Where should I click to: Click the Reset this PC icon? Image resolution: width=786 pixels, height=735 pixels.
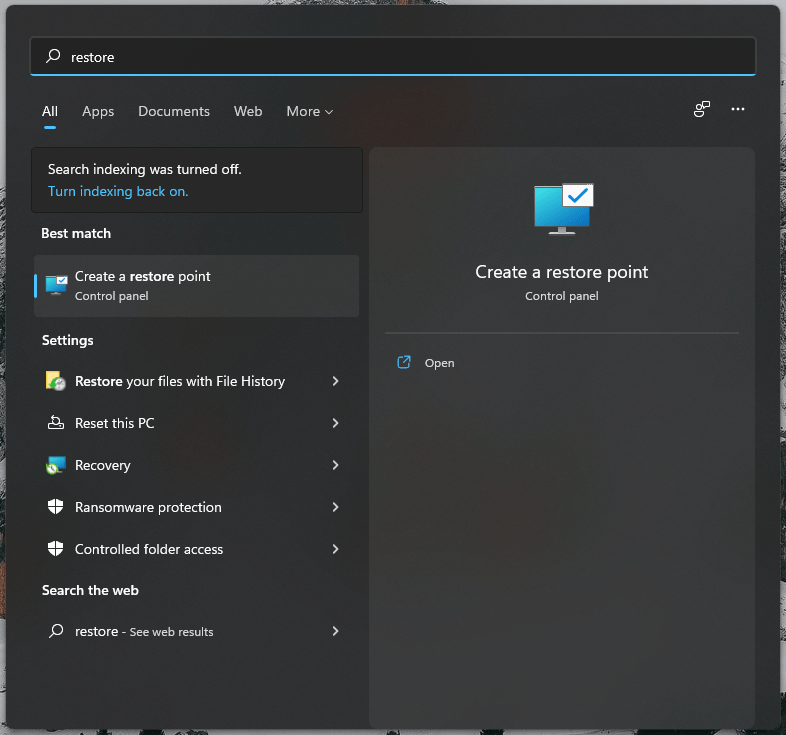(x=56, y=423)
